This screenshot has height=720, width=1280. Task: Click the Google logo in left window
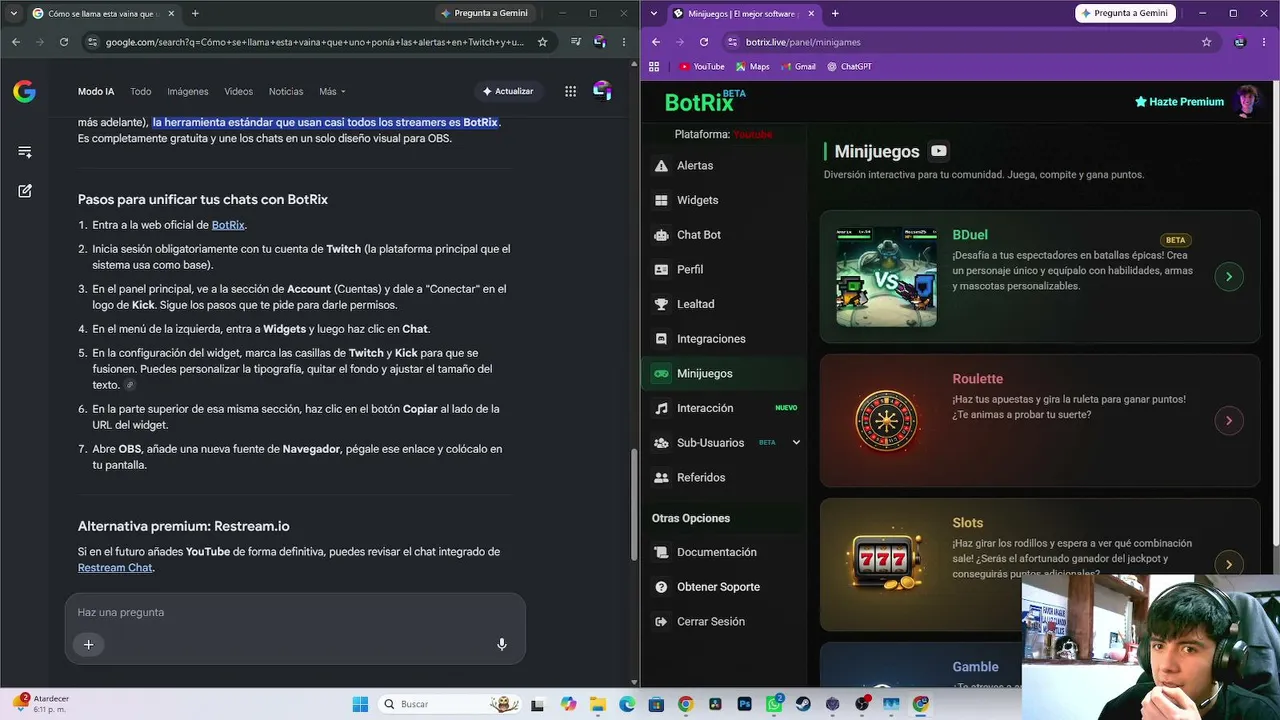pos(24,91)
